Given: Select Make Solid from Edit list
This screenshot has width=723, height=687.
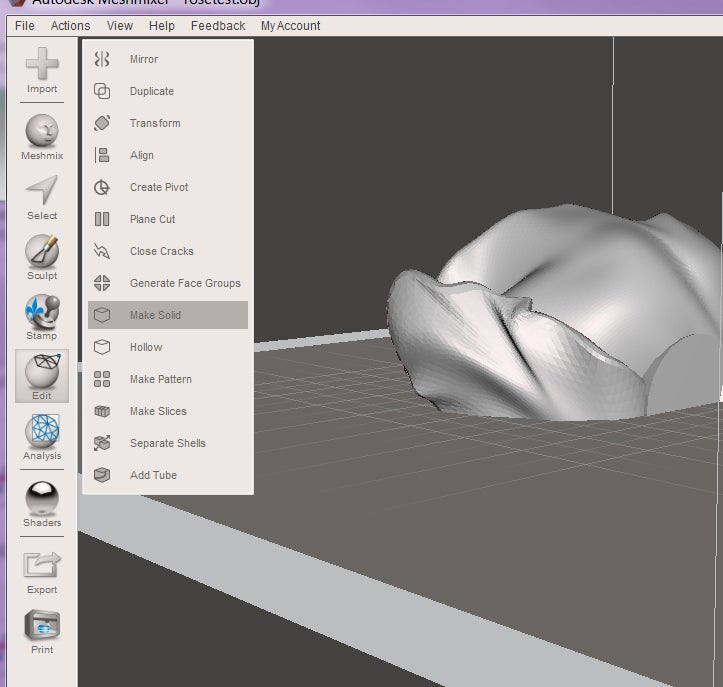Looking at the screenshot, I should (x=155, y=315).
